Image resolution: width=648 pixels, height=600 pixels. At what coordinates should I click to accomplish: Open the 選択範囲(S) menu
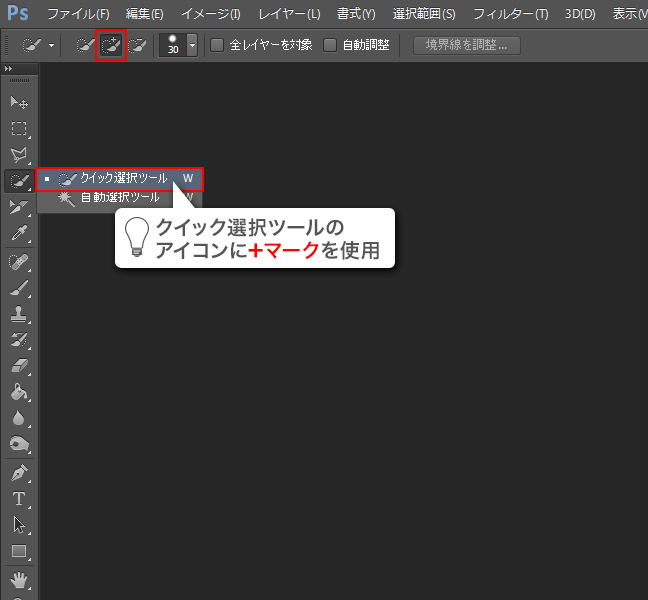[424, 14]
